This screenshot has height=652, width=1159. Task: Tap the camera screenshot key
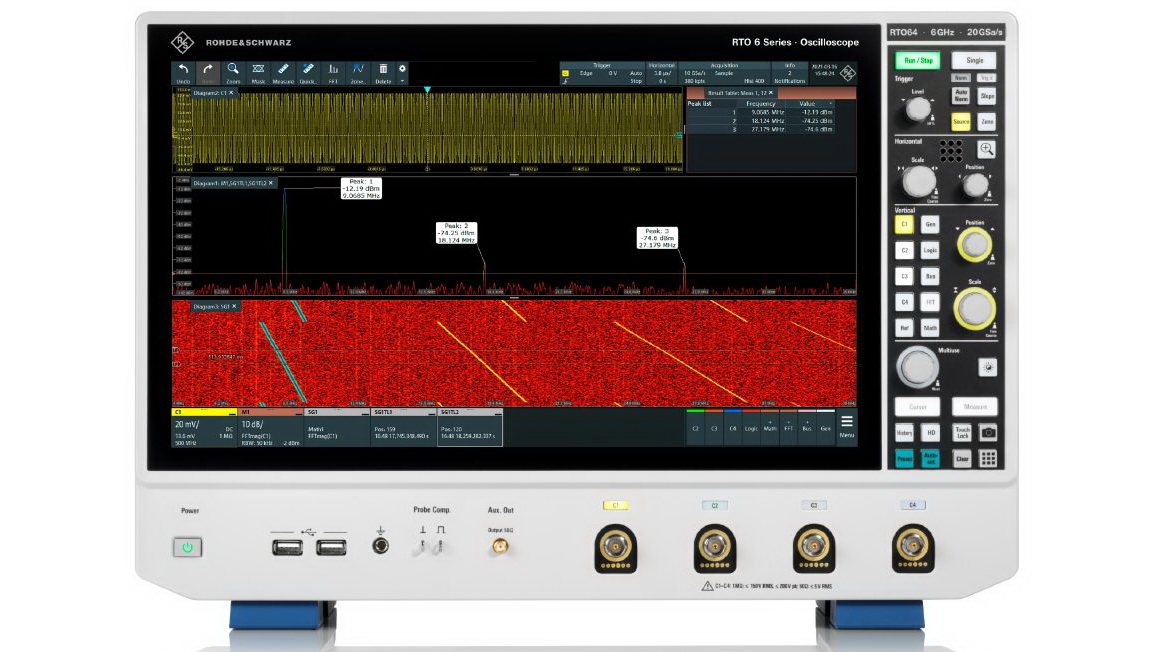point(988,433)
